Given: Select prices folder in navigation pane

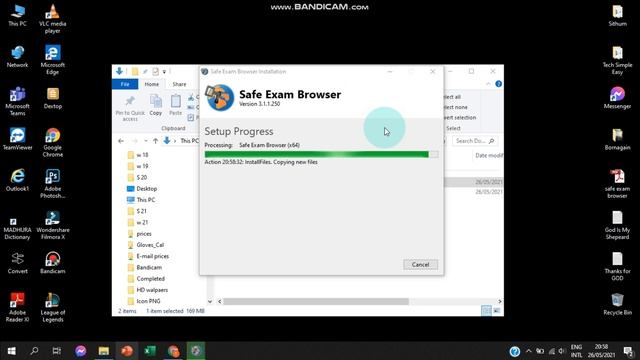Looking at the screenshot, I should (x=140, y=233).
